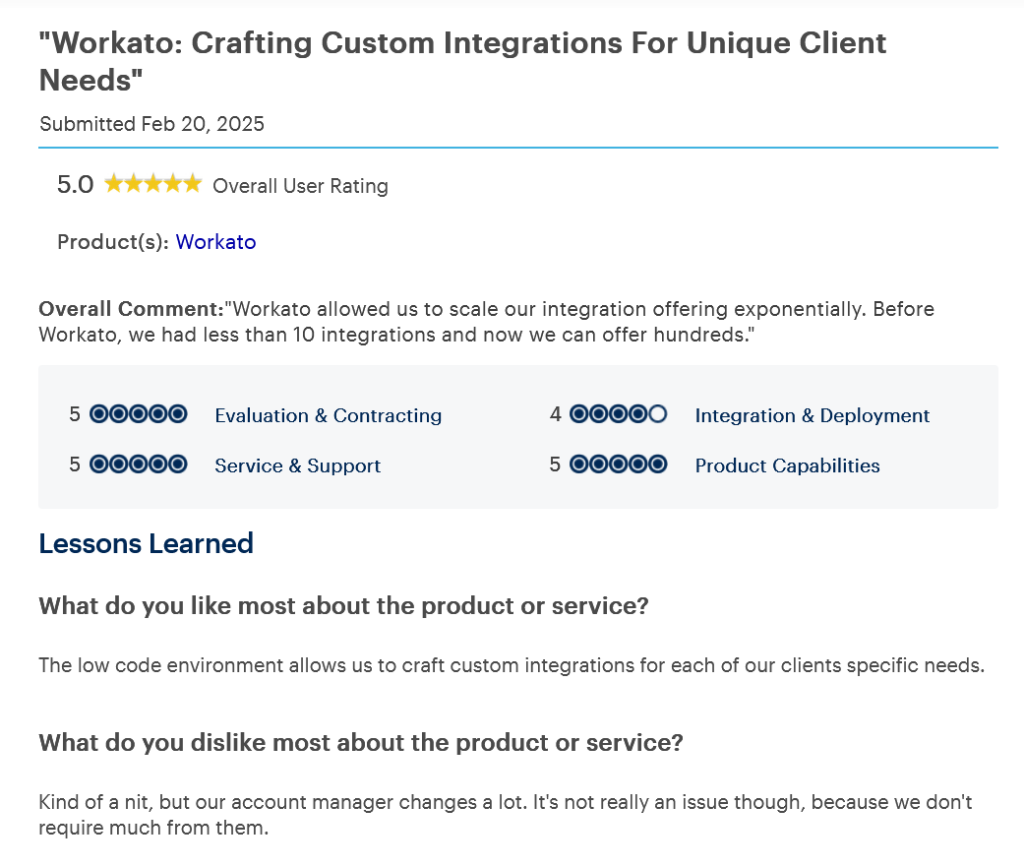1024x867 pixels.
Task: Click the 5.0 overall rating number
Action: 75,185
